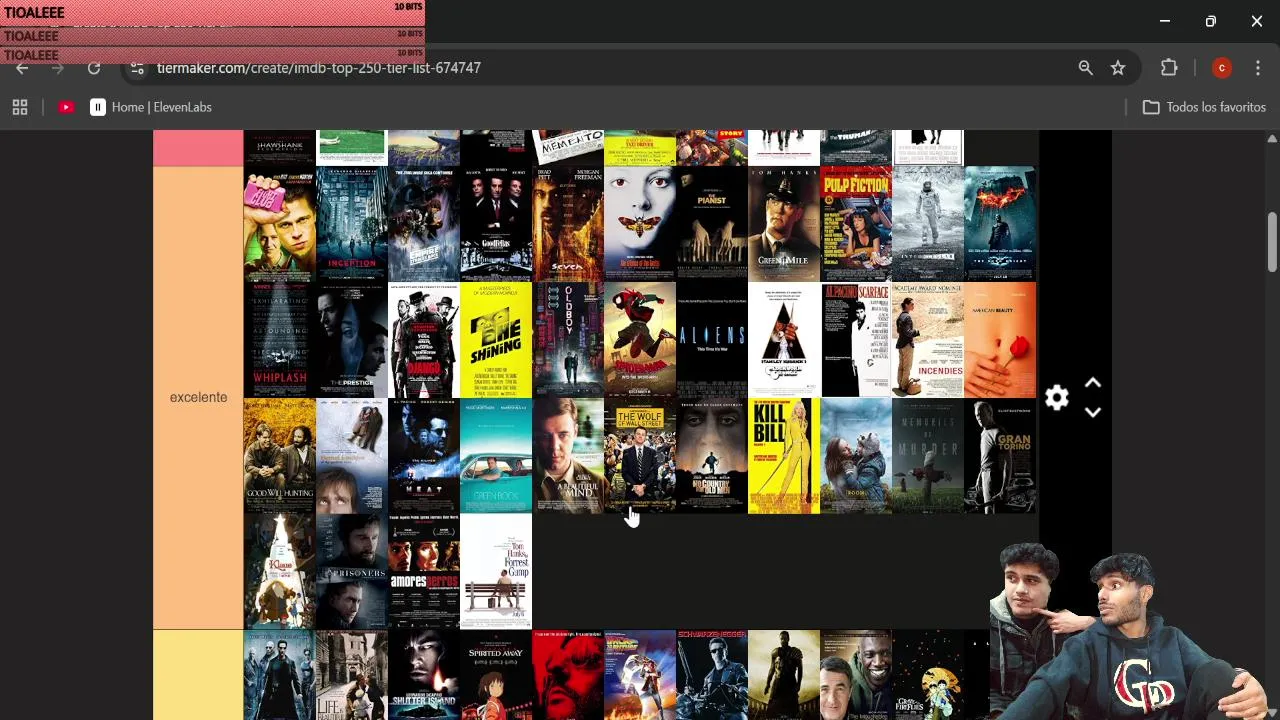Select The Pianist poster
1280x720 pixels.
pos(711,224)
